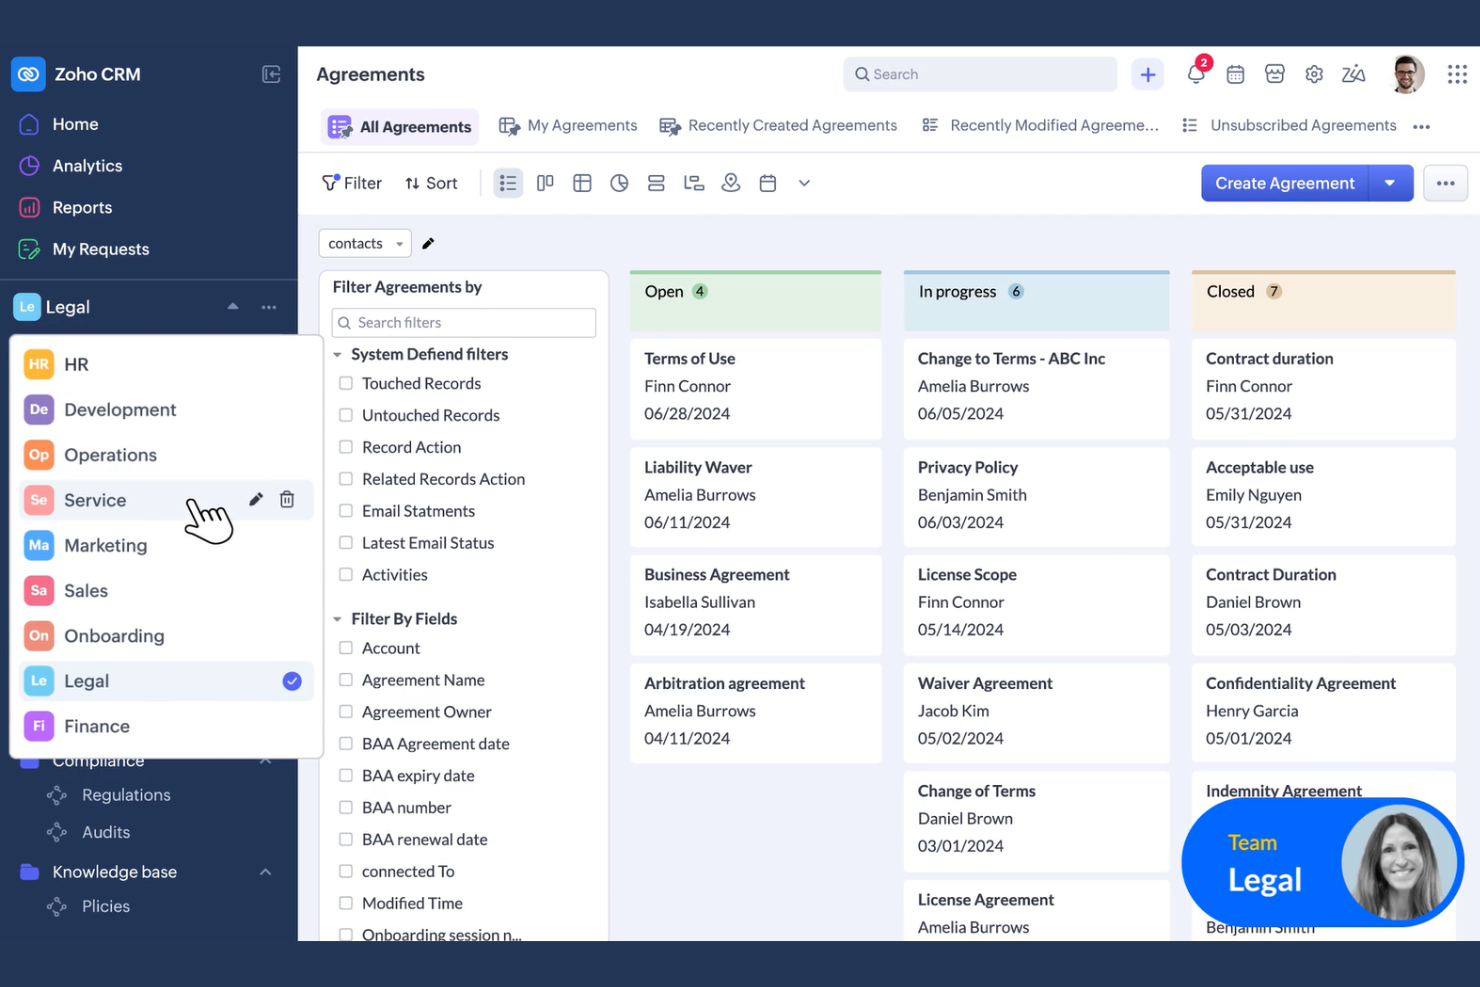
Task: Select the calendar view icon
Action: [x=767, y=182]
